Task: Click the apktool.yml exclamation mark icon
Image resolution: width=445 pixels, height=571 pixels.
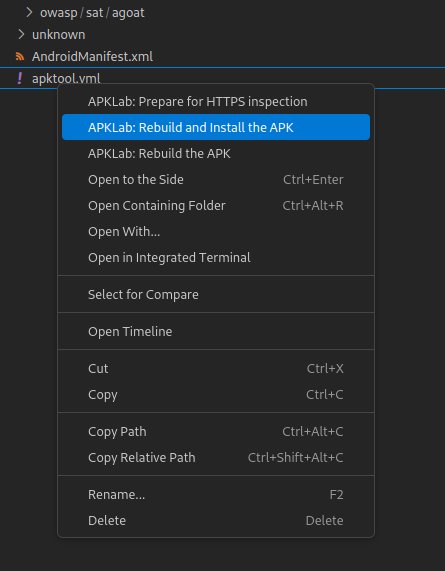Action: coord(20,78)
